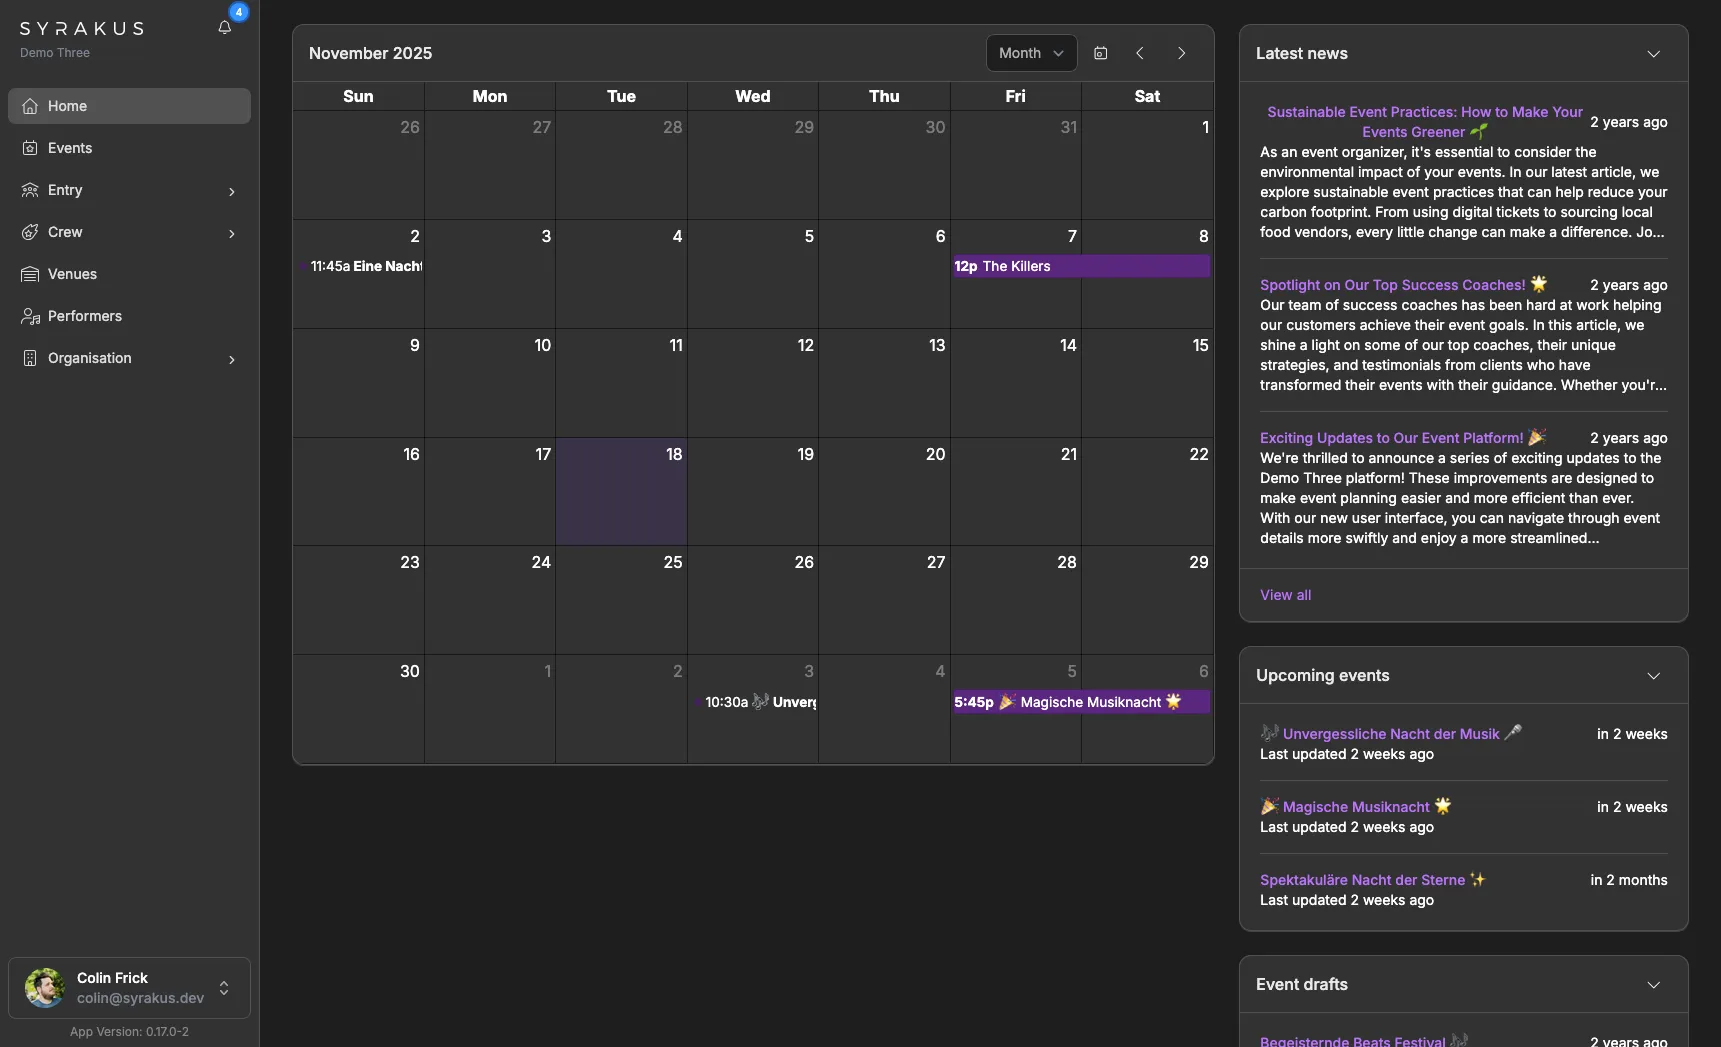The image size is (1721, 1047).
Task: Expand the Crew submenu
Action: tap(231, 233)
